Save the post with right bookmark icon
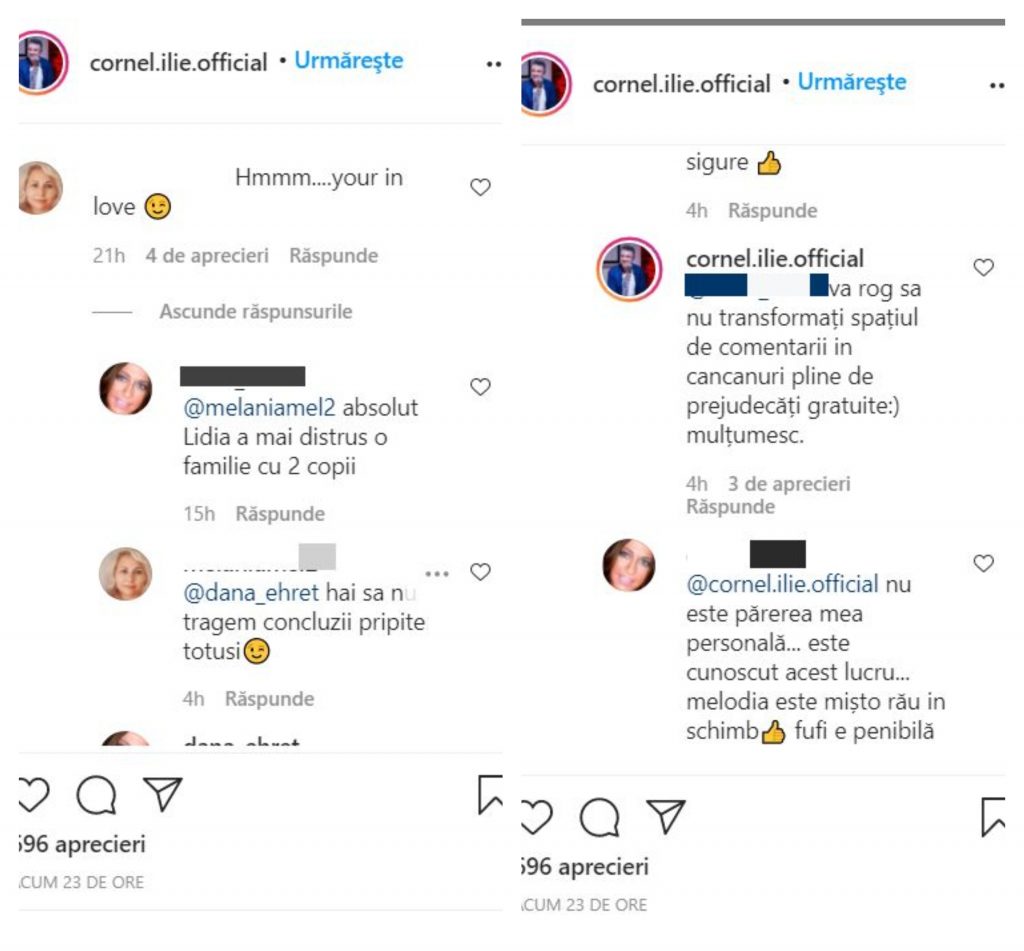1024x951 pixels. click(993, 816)
